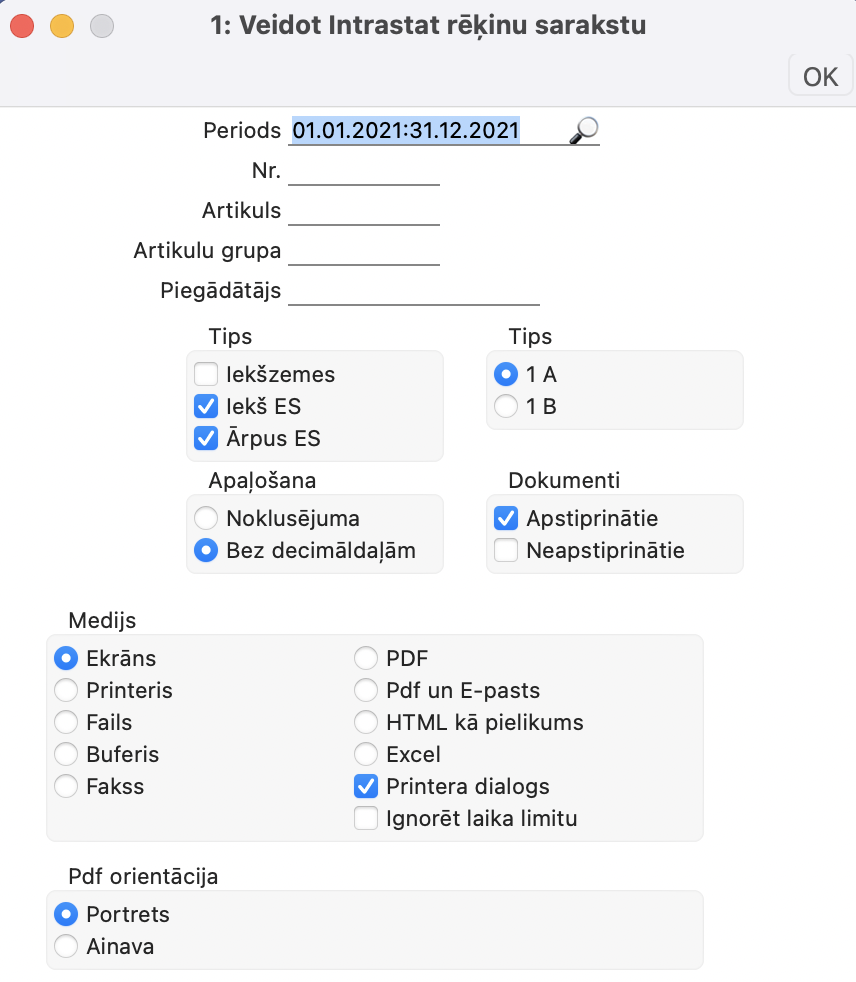Select the 1 B type option
This screenshot has height=982, width=856.
(507, 407)
